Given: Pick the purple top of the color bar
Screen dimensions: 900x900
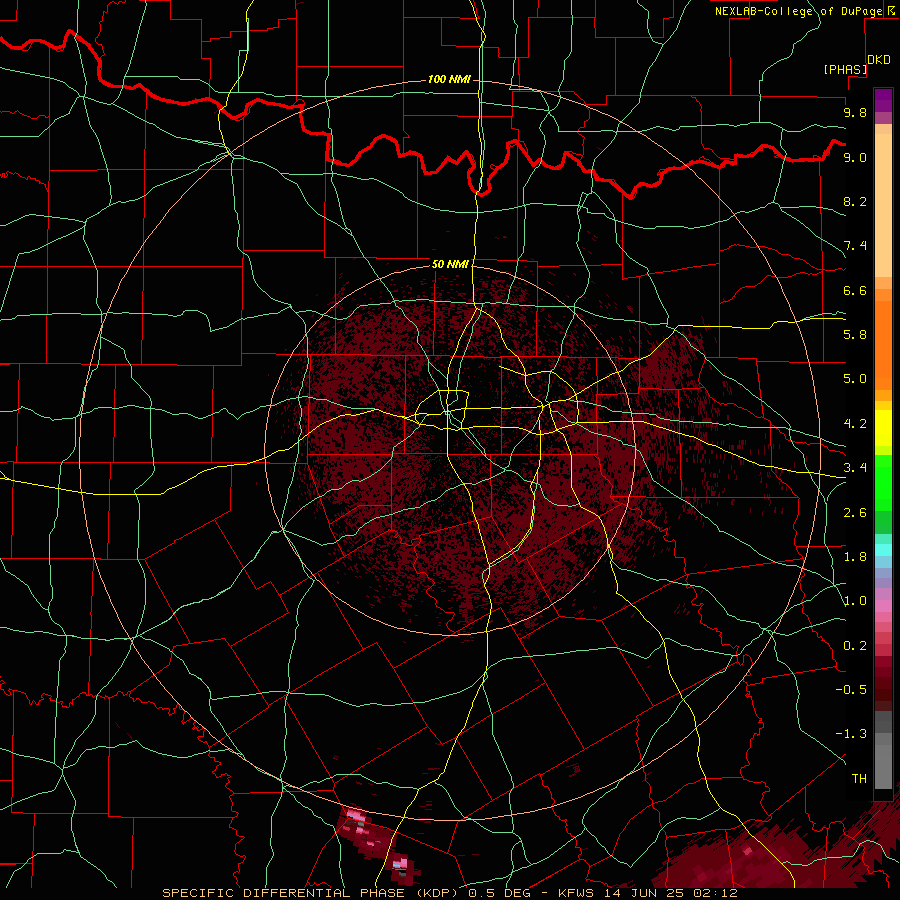Looking at the screenshot, I should pyautogui.click(x=883, y=100).
